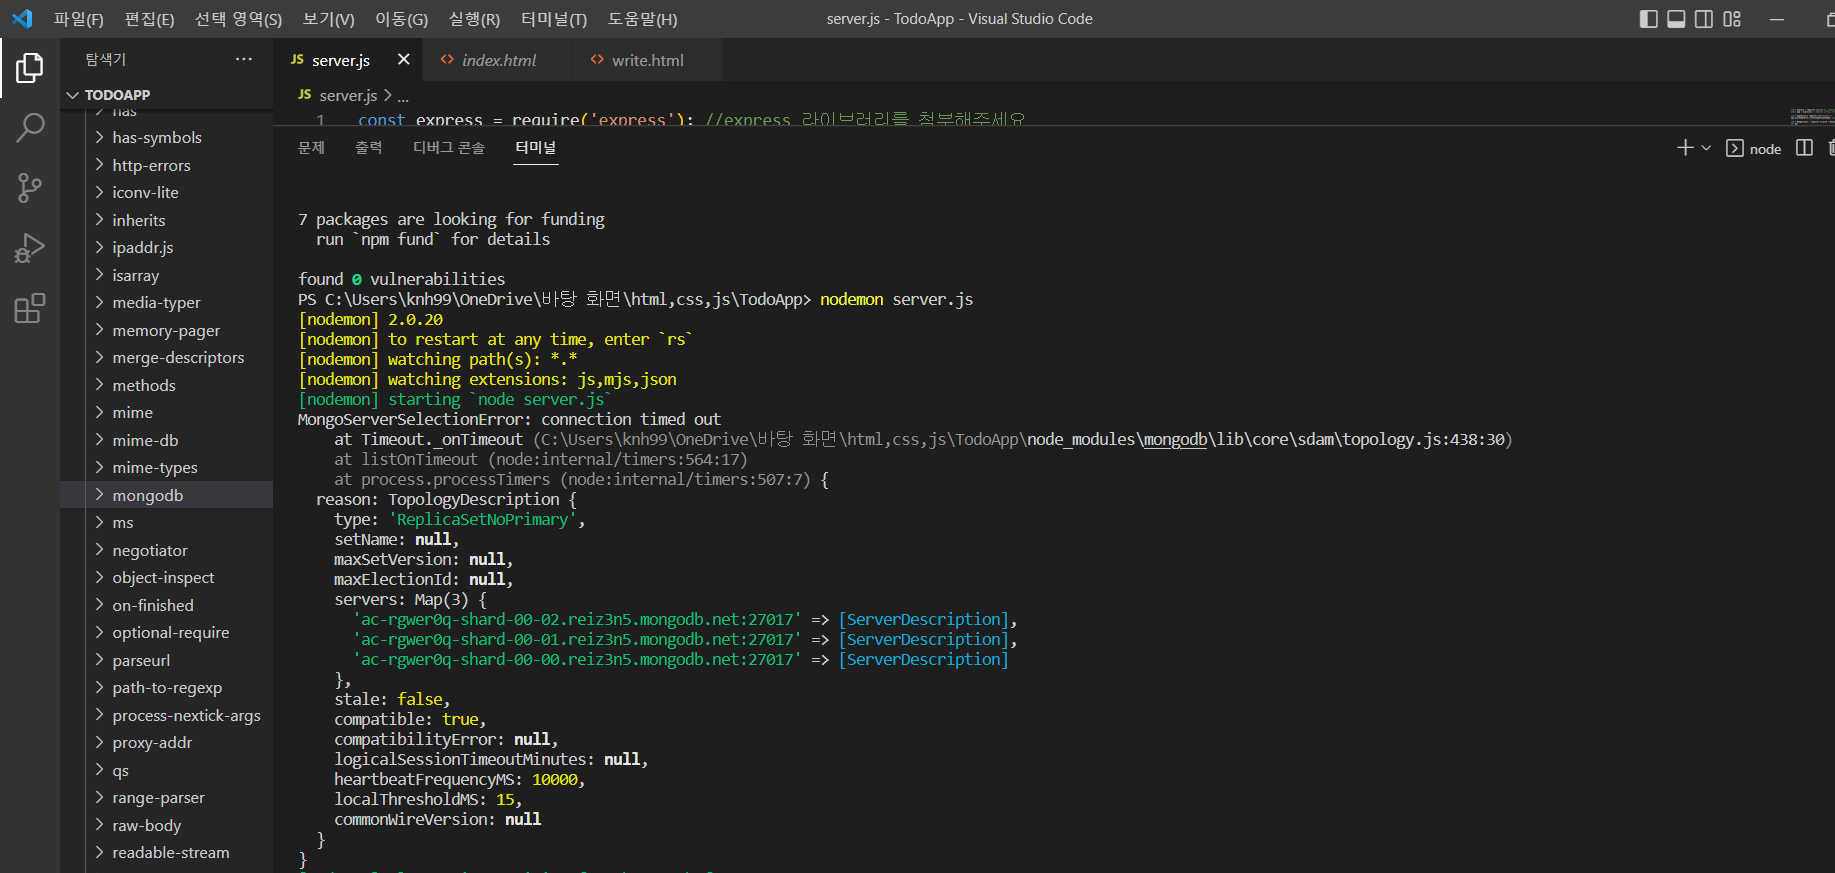Expand the ipaddr.js folder
This screenshot has height=873, width=1835.
coord(166,247)
